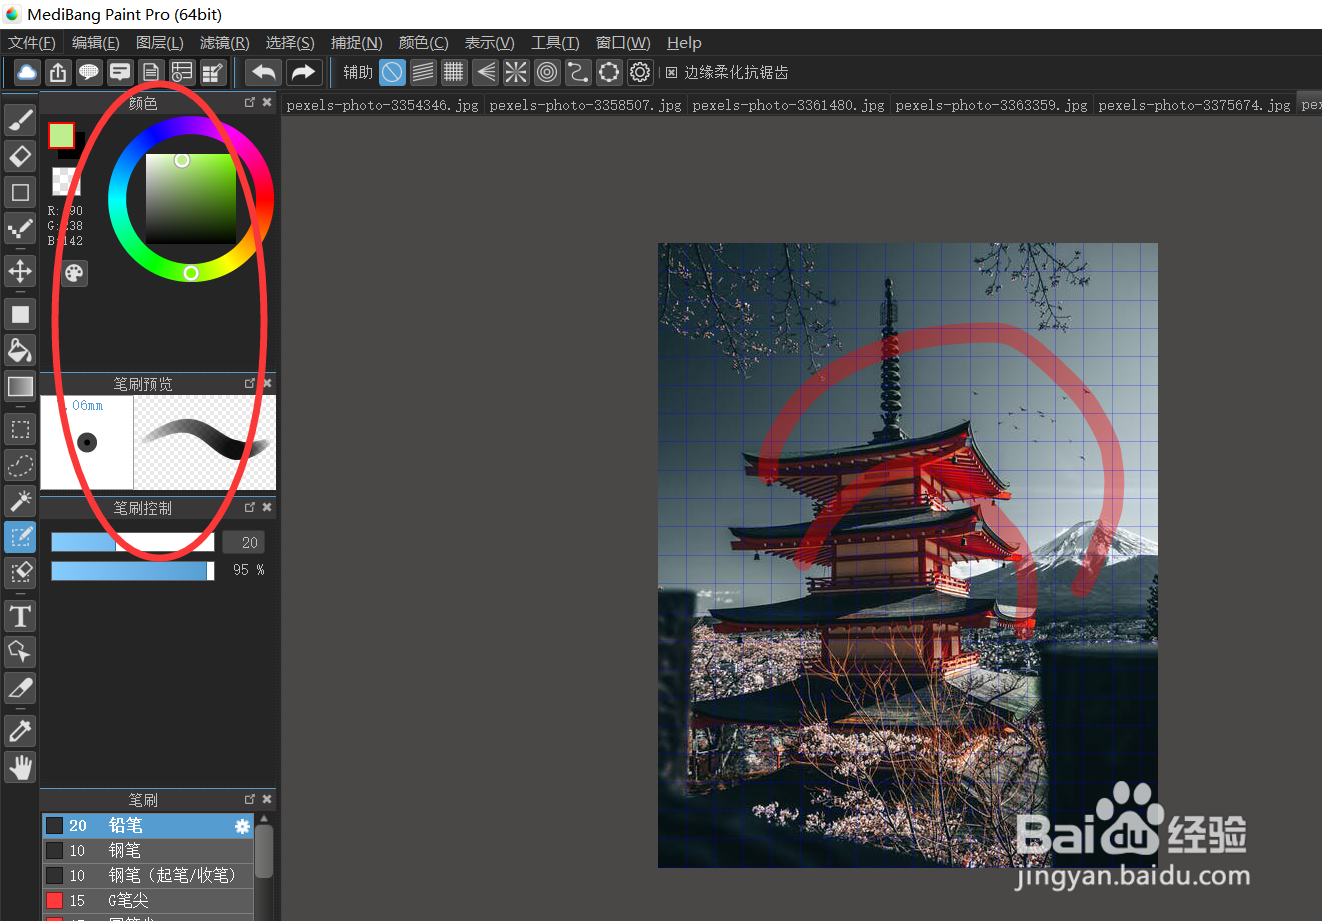Select the Select Pen tool

[20, 537]
